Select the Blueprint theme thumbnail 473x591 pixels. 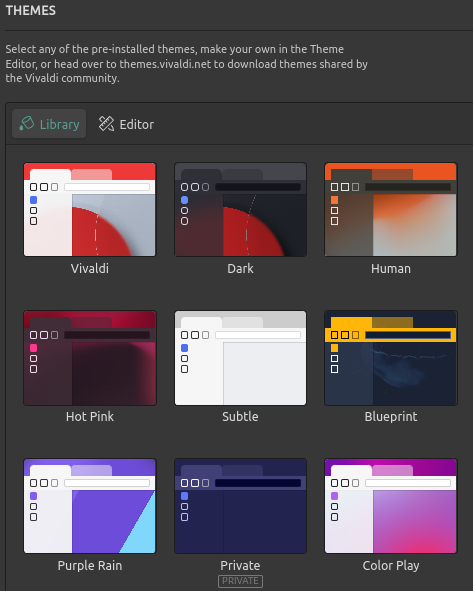[391, 358]
